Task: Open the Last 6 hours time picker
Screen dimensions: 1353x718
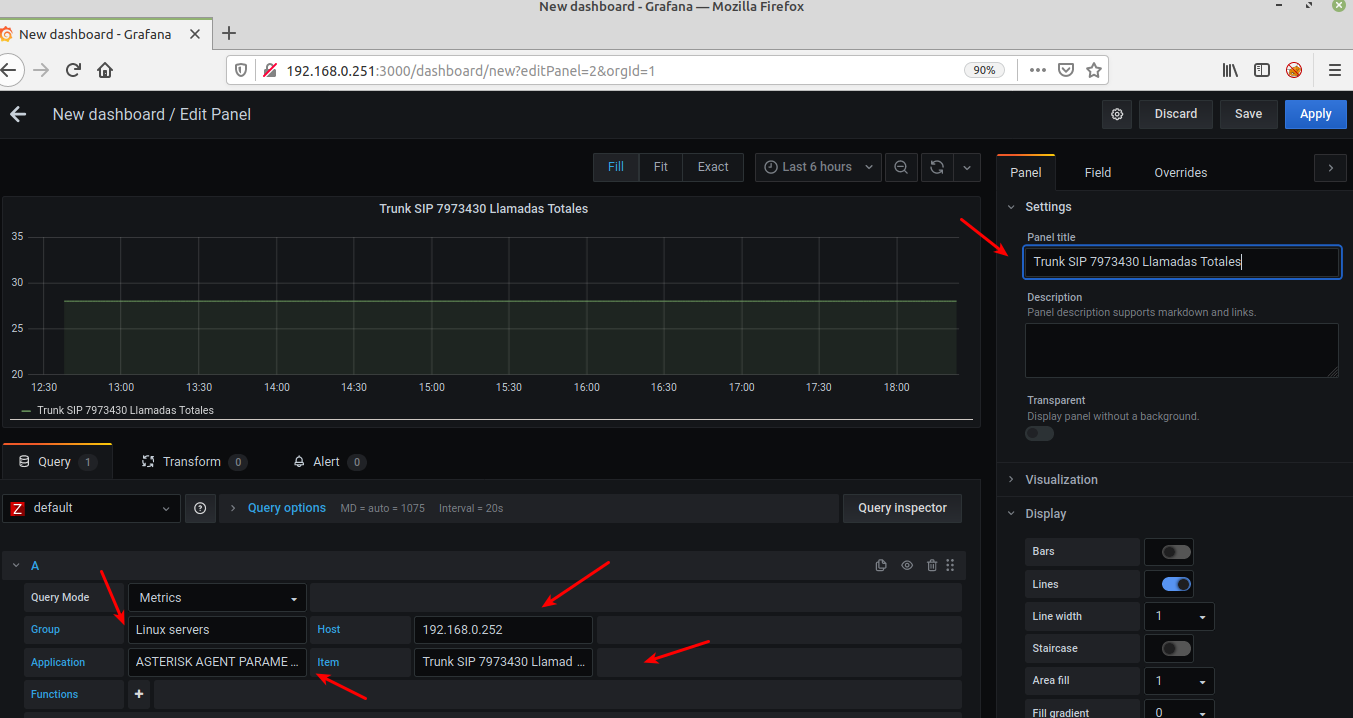Action: click(818, 167)
